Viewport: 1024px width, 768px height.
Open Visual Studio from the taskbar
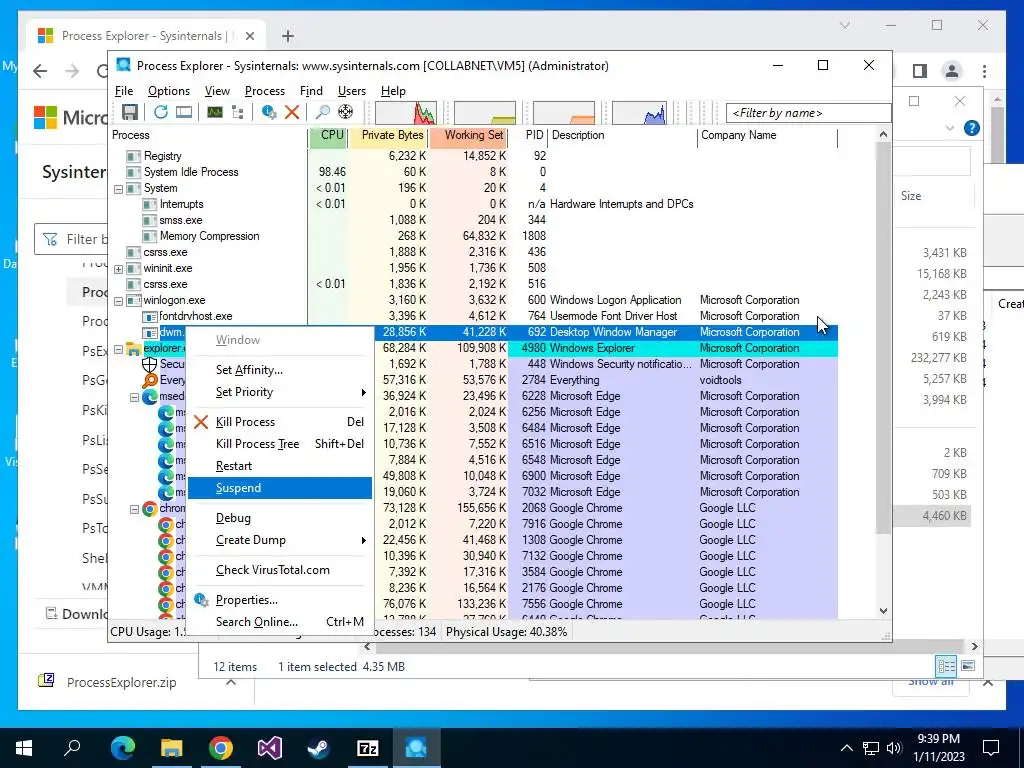click(270, 747)
